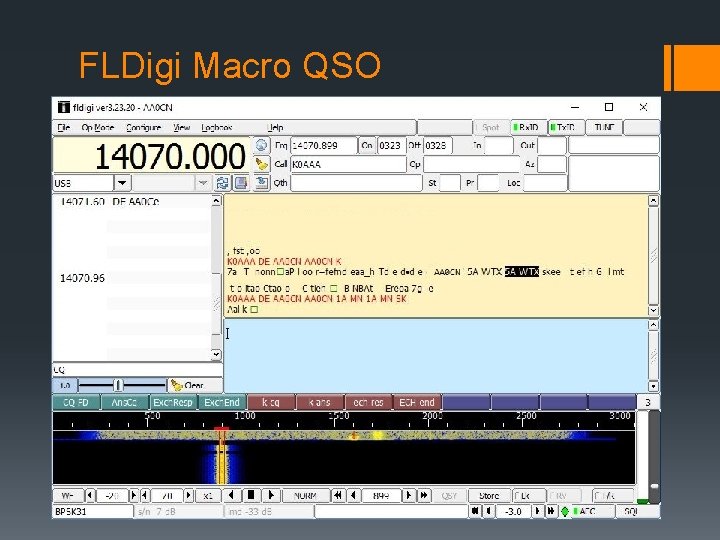Click the waterfall red cursor marker

pyautogui.click(x=221, y=429)
